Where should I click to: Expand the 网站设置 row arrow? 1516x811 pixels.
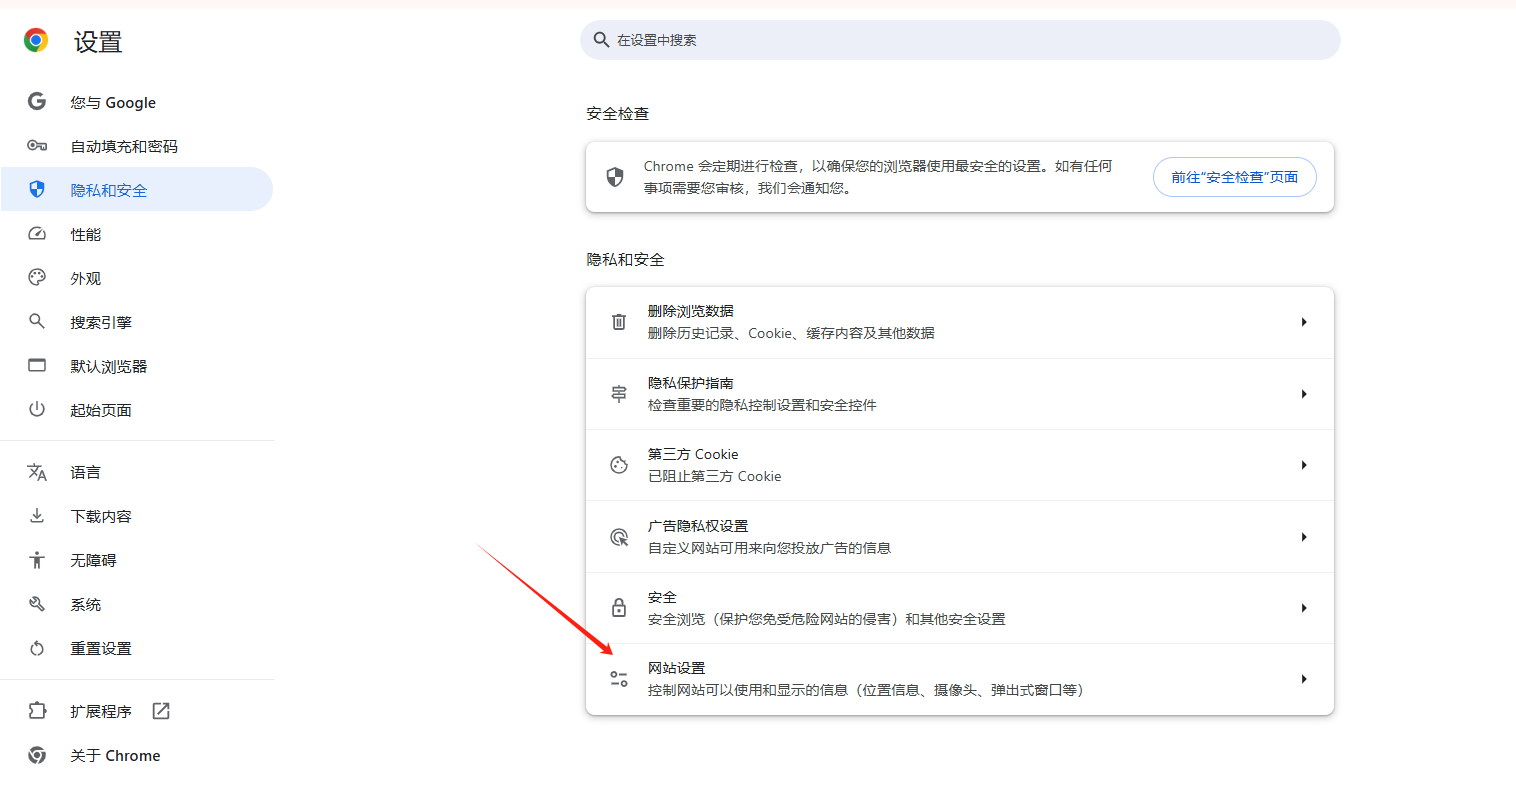click(x=1304, y=679)
